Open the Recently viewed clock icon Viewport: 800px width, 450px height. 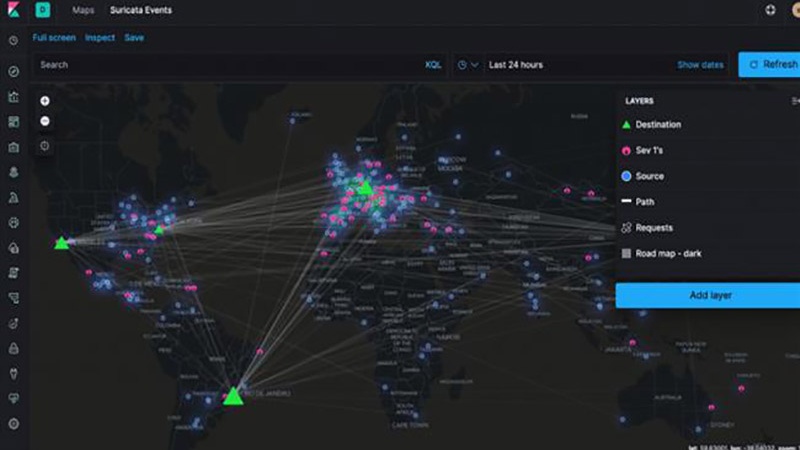(x=14, y=41)
